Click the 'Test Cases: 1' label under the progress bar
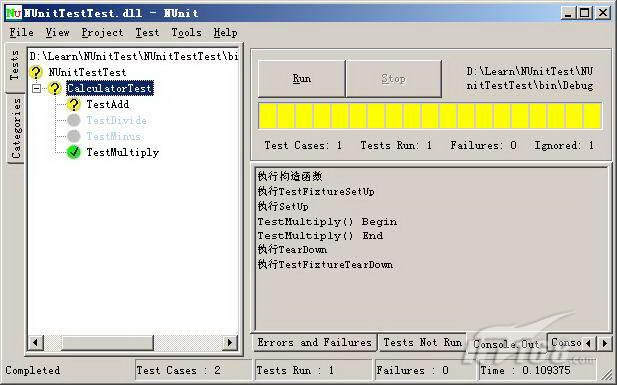Screen dimensions: 617x385 [303, 145]
